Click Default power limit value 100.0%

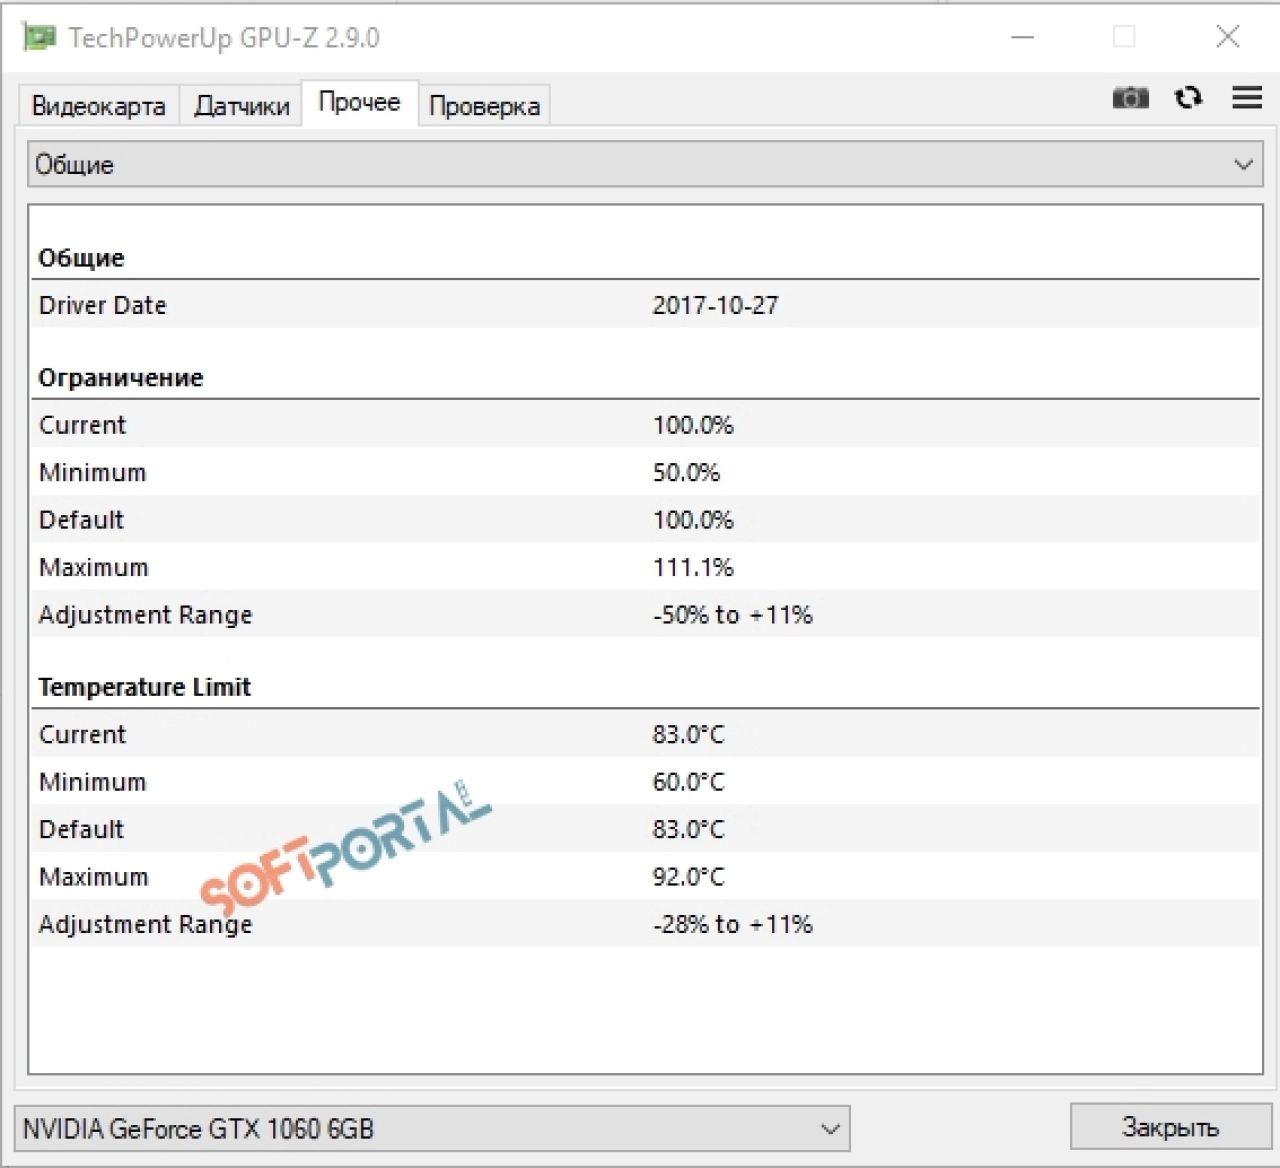(x=693, y=520)
